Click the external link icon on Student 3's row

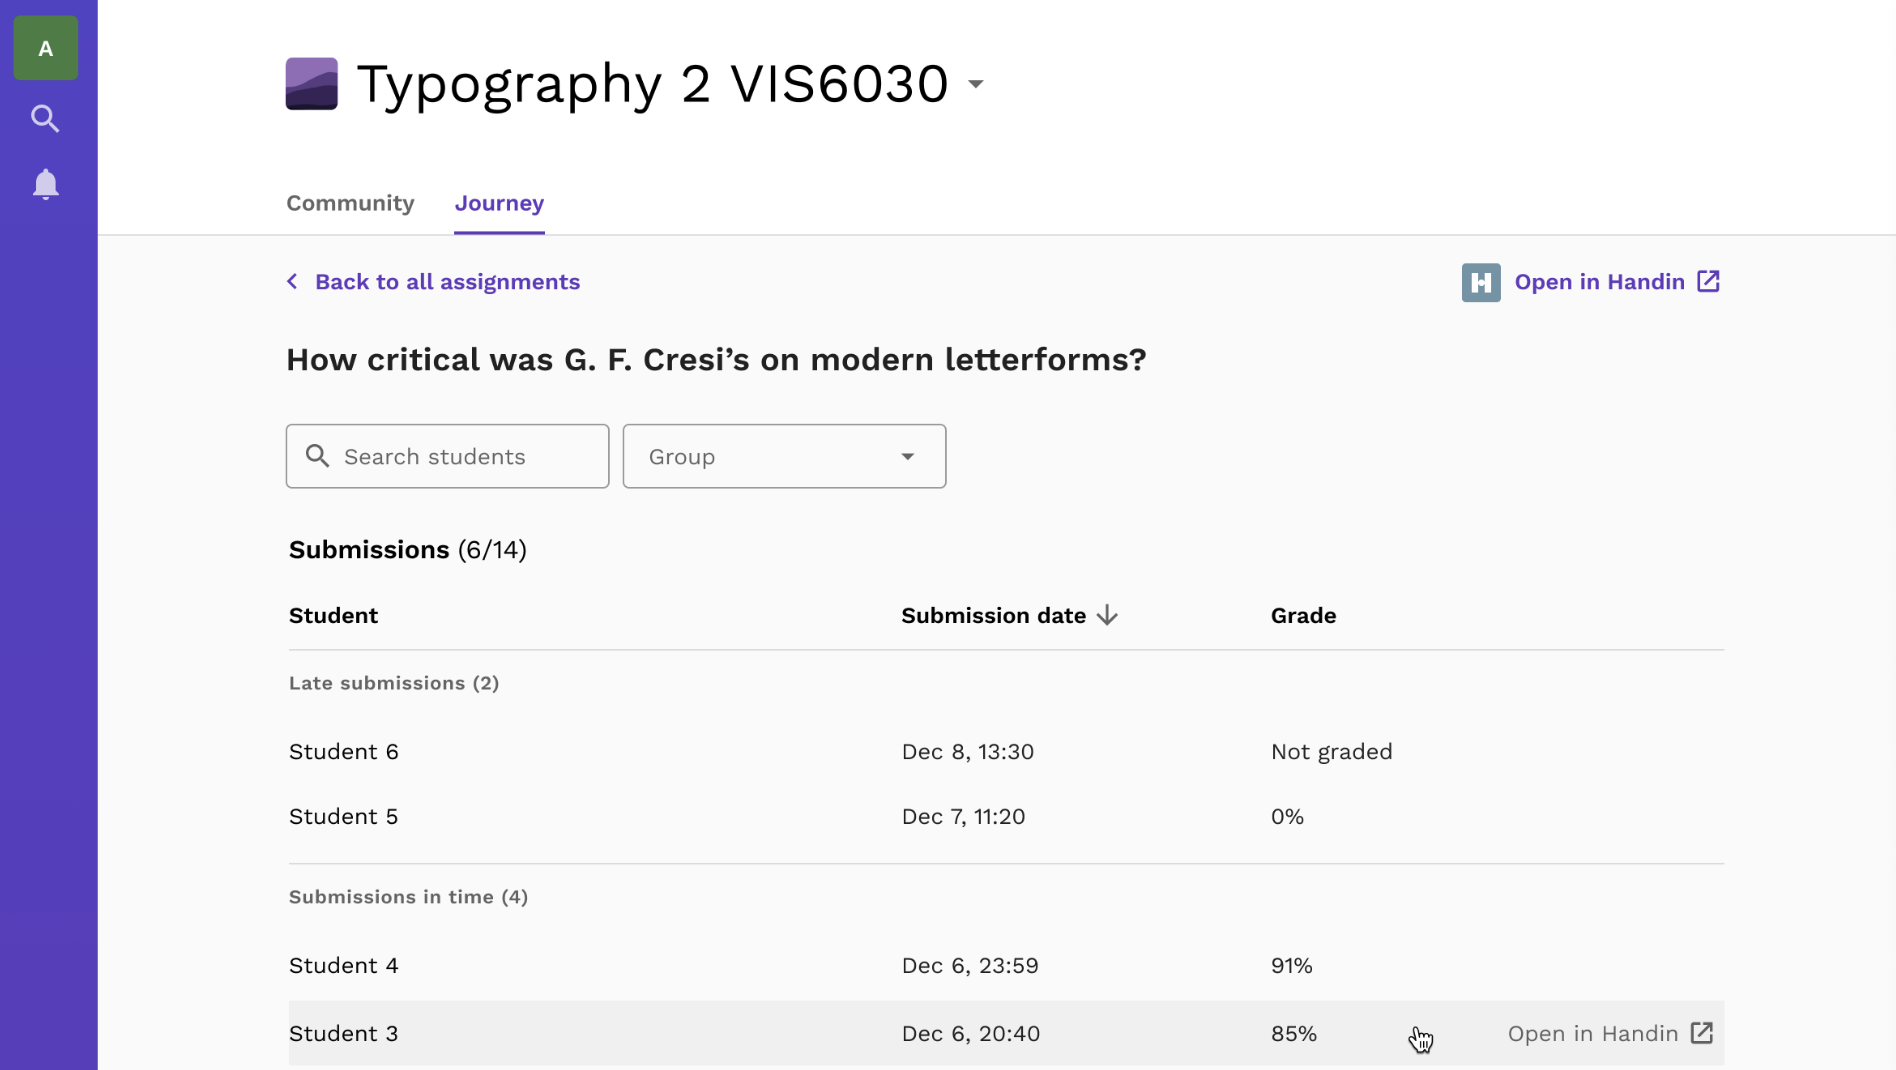point(1703,1033)
